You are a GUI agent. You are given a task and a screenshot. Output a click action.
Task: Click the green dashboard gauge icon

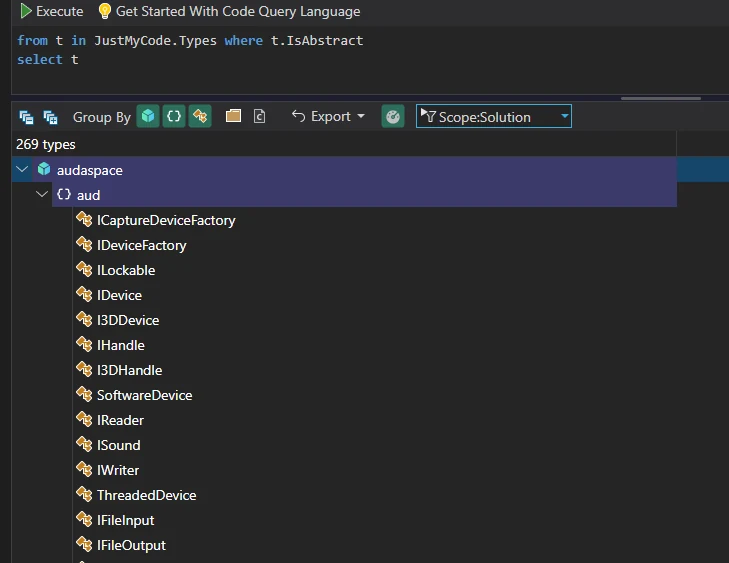(x=393, y=116)
